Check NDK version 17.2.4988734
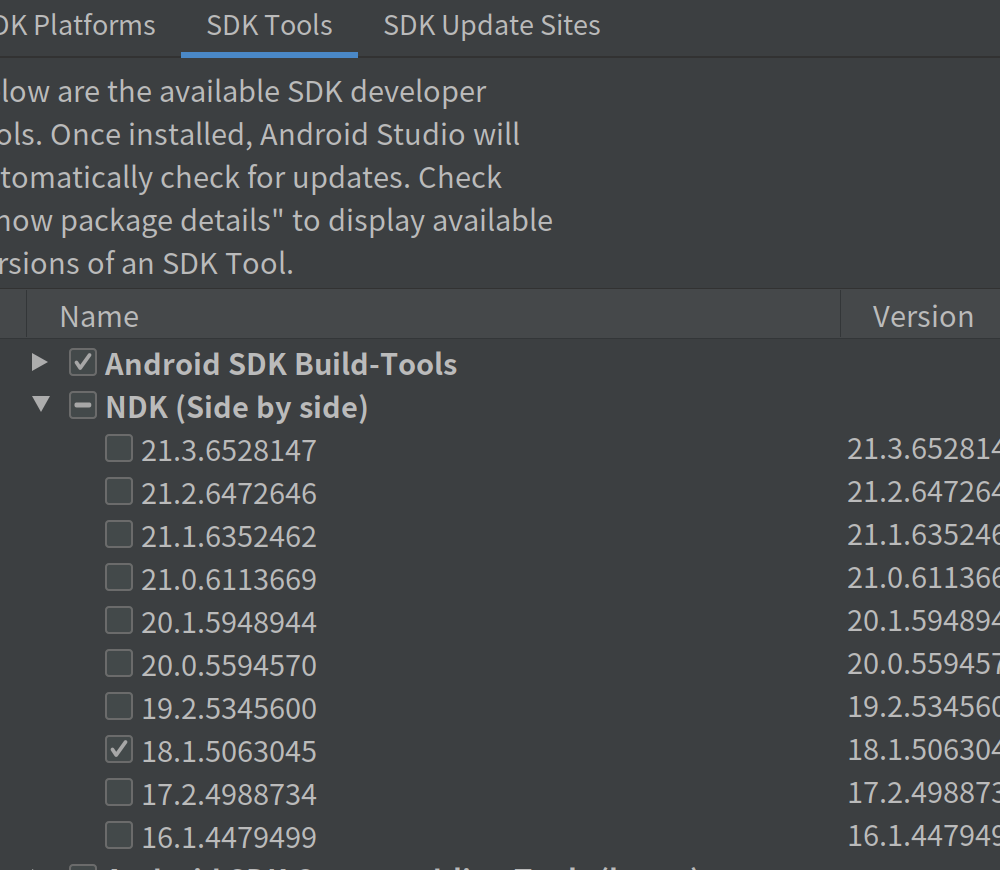The width and height of the screenshot is (1000, 870). pyautogui.click(x=118, y=791)
